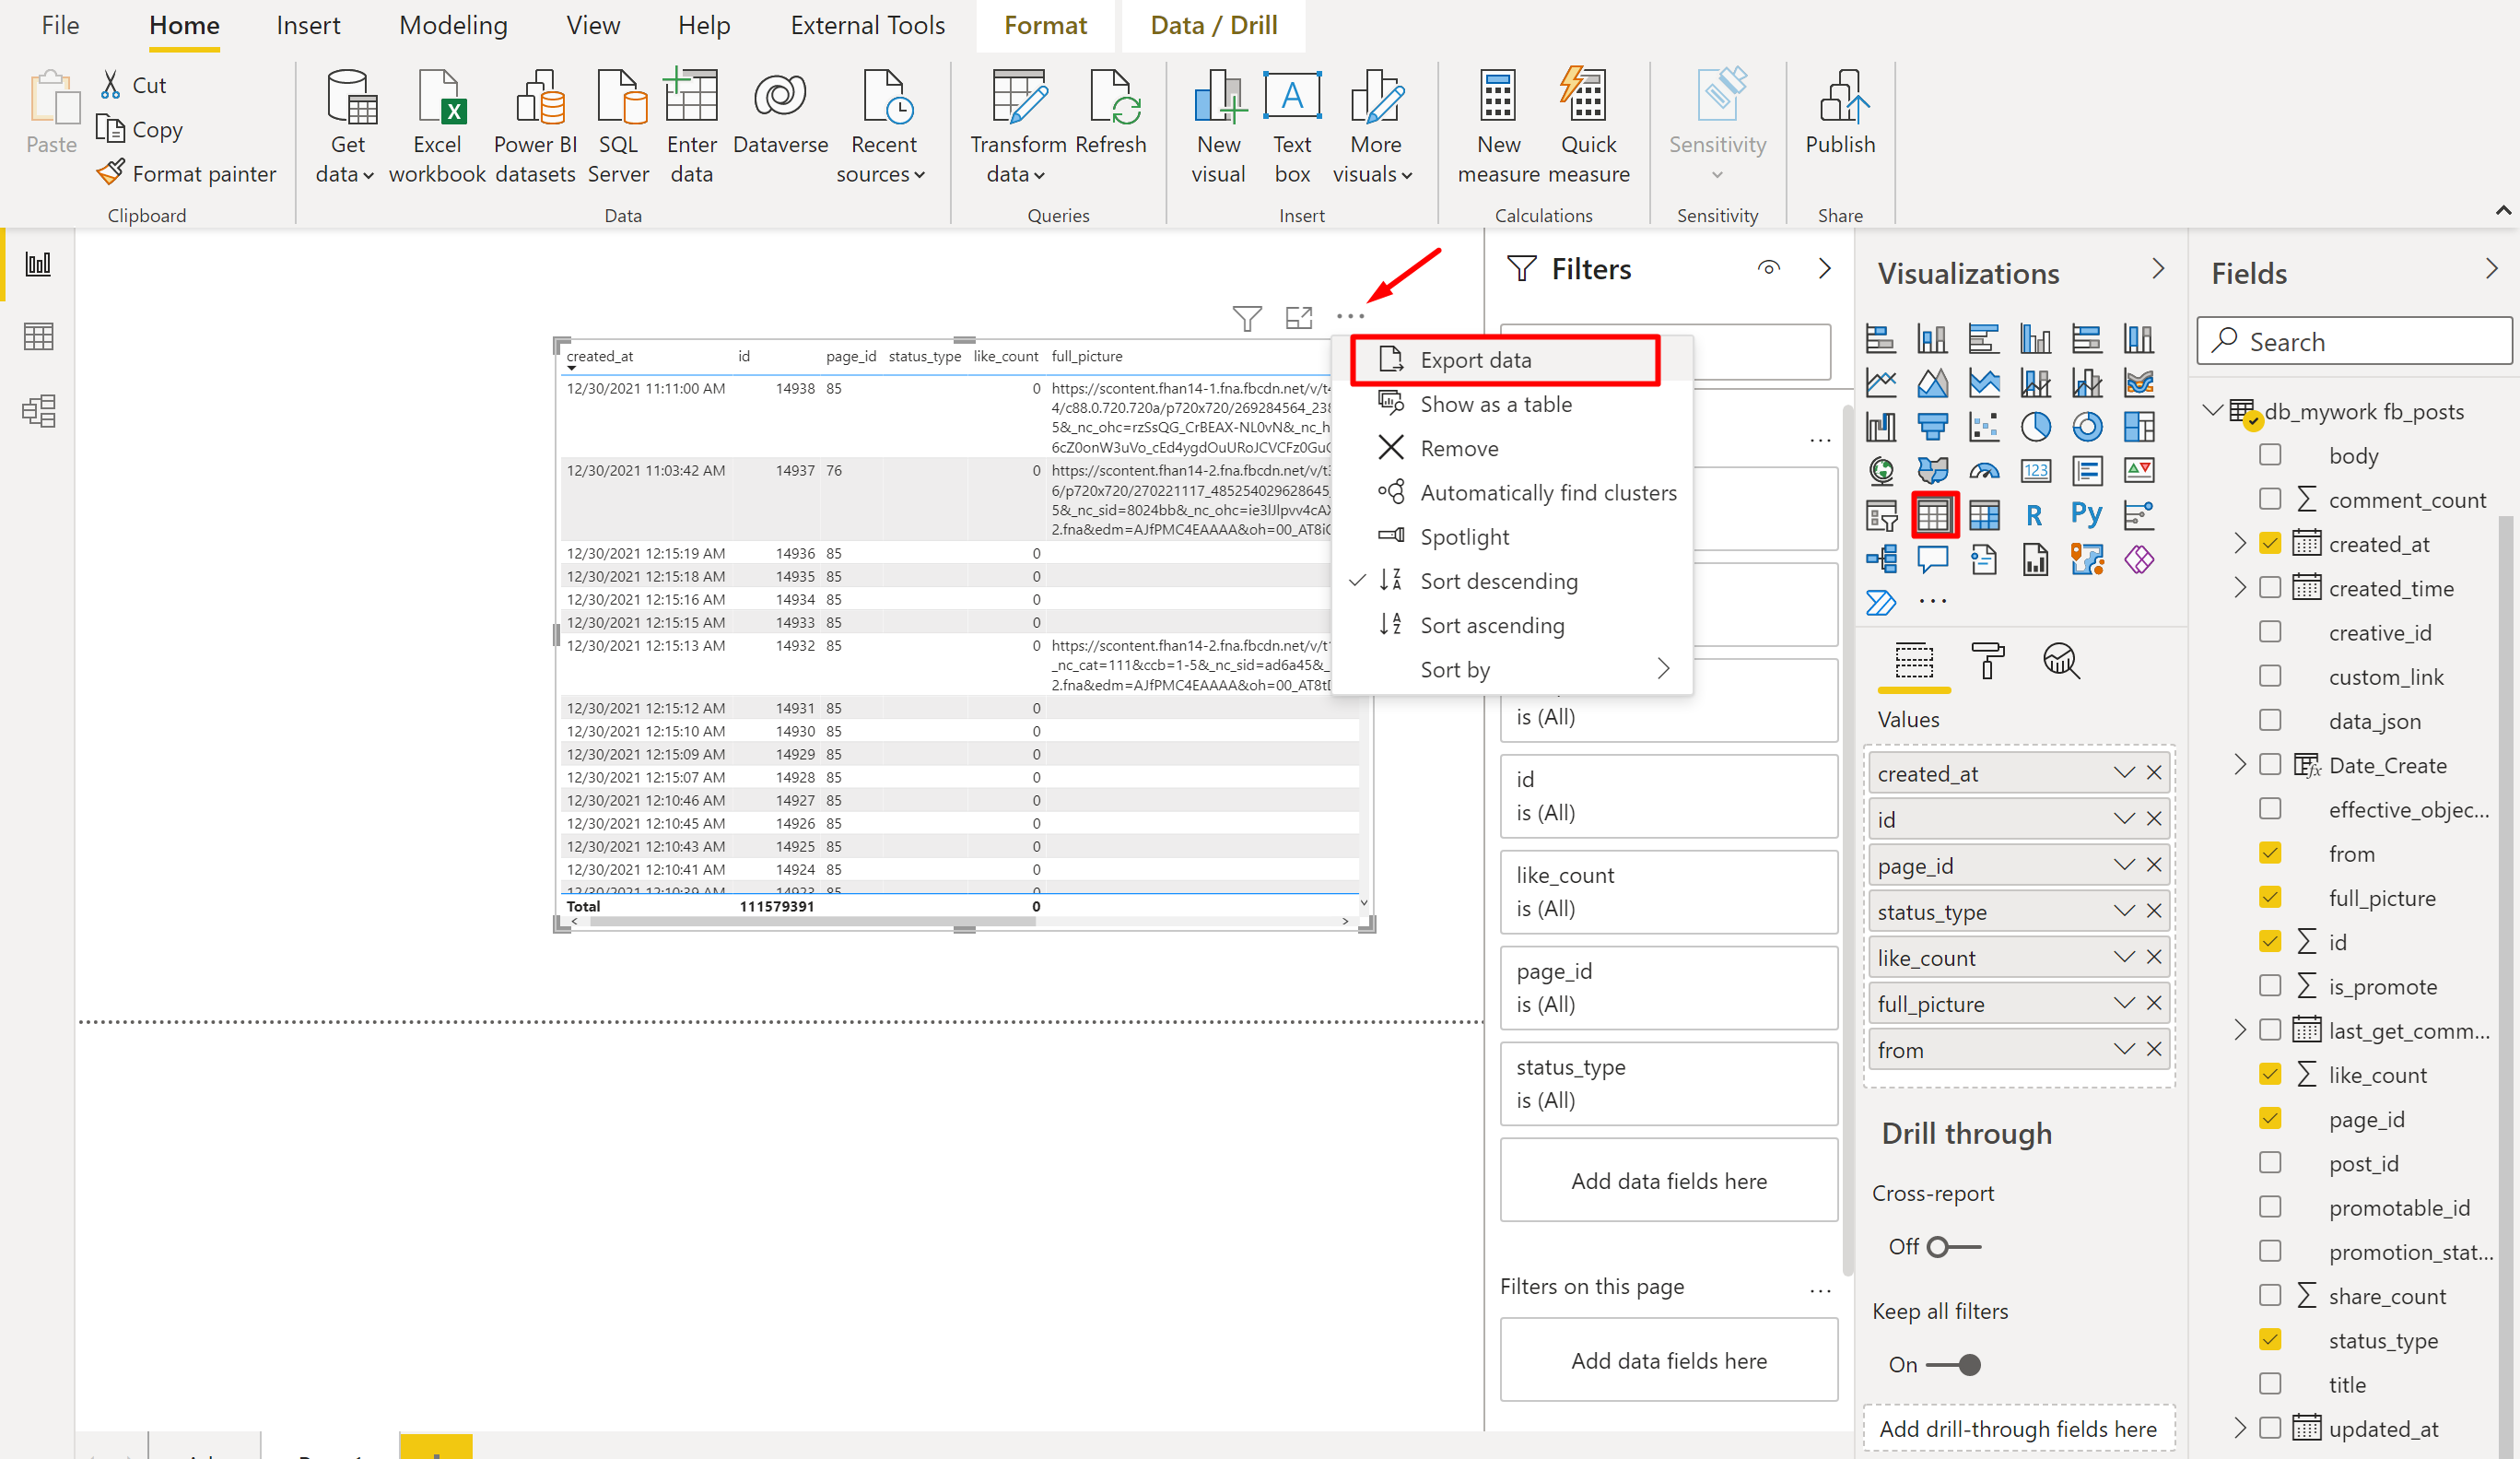This screenshot has height=1459, width=2520.
Task: Click the Copy button
Action: (139, 130)
